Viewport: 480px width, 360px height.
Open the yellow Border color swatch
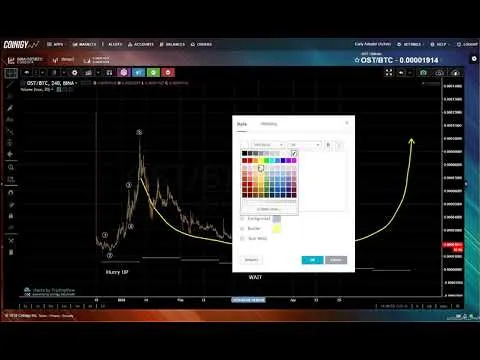pyautogui.click(x=277, y=229)
